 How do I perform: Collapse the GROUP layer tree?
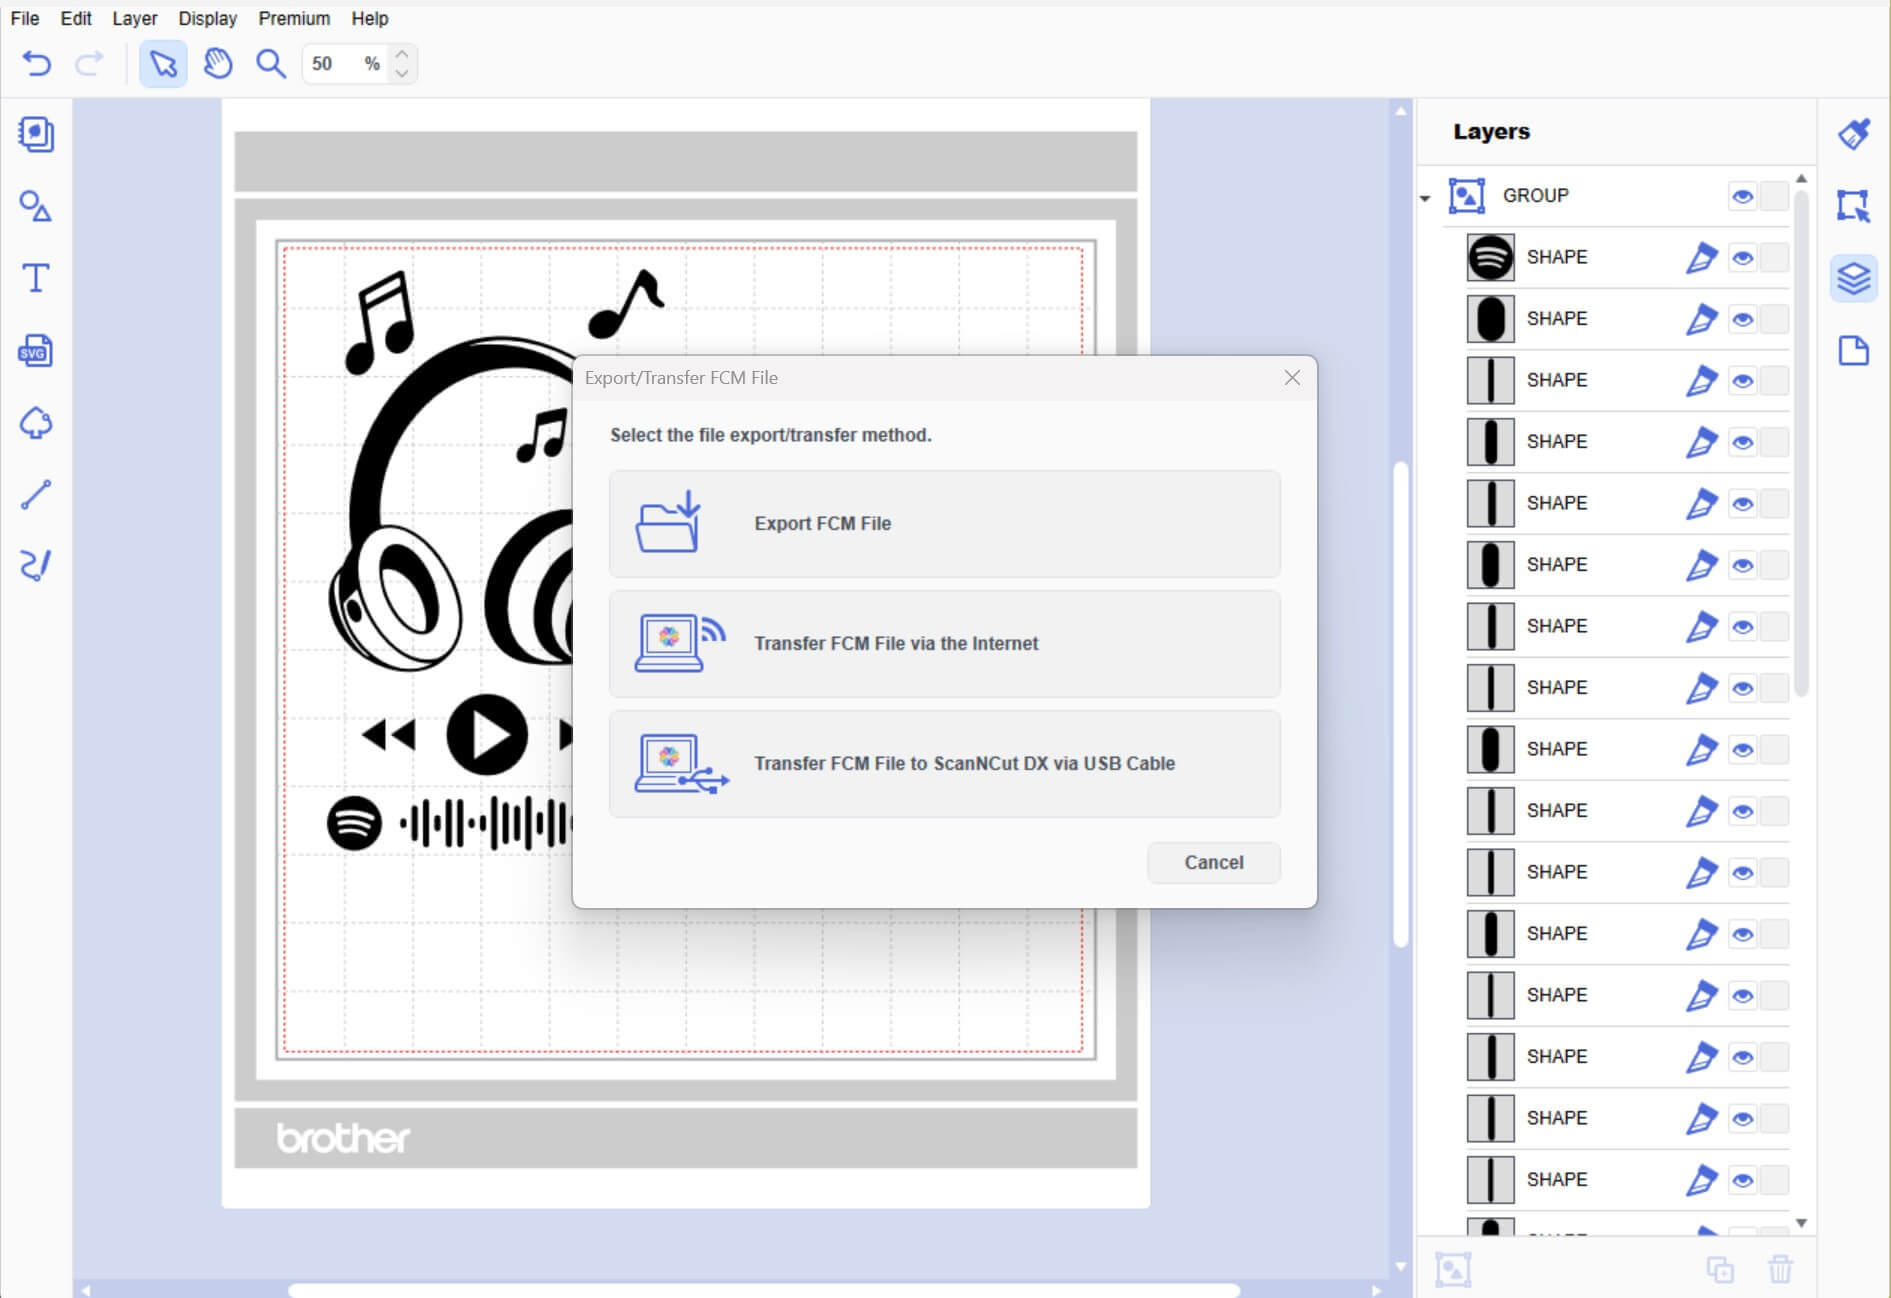[x=1425, y=198]
